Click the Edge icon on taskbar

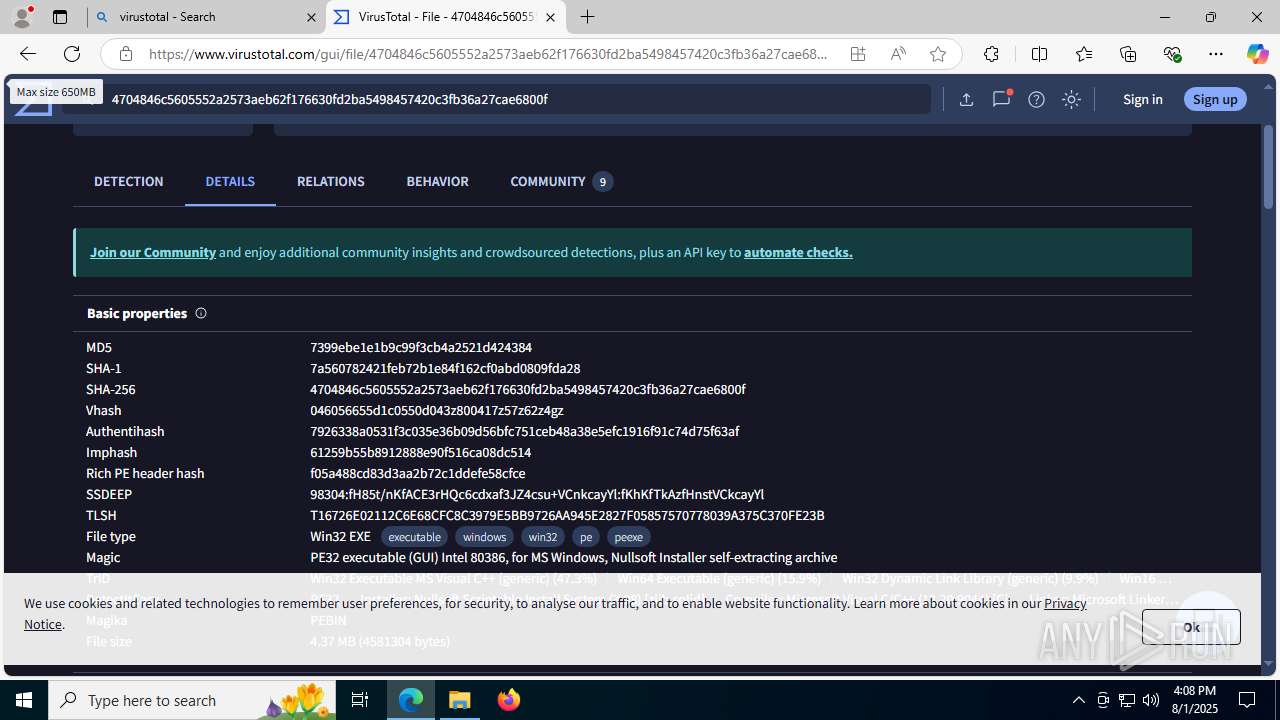[411, 700]
